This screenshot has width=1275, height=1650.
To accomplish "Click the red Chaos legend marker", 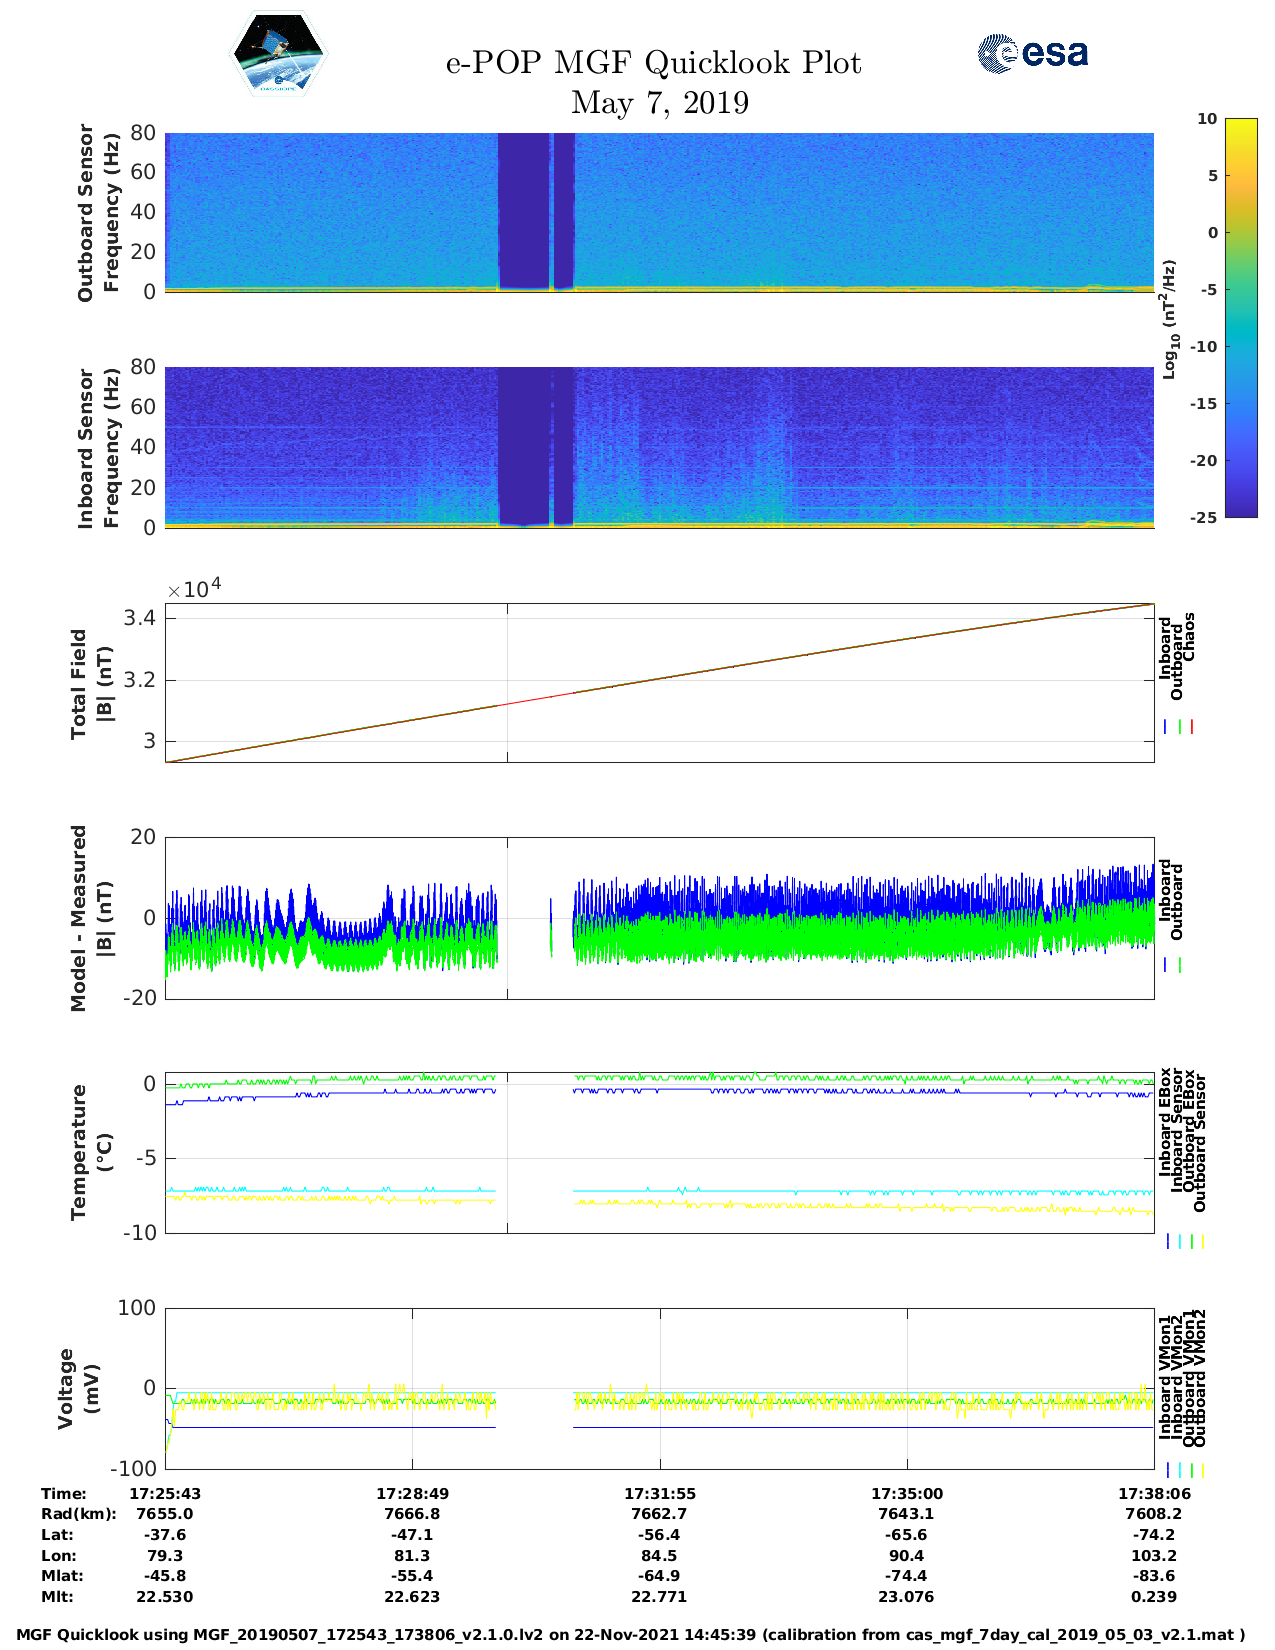I will 1192,727.
